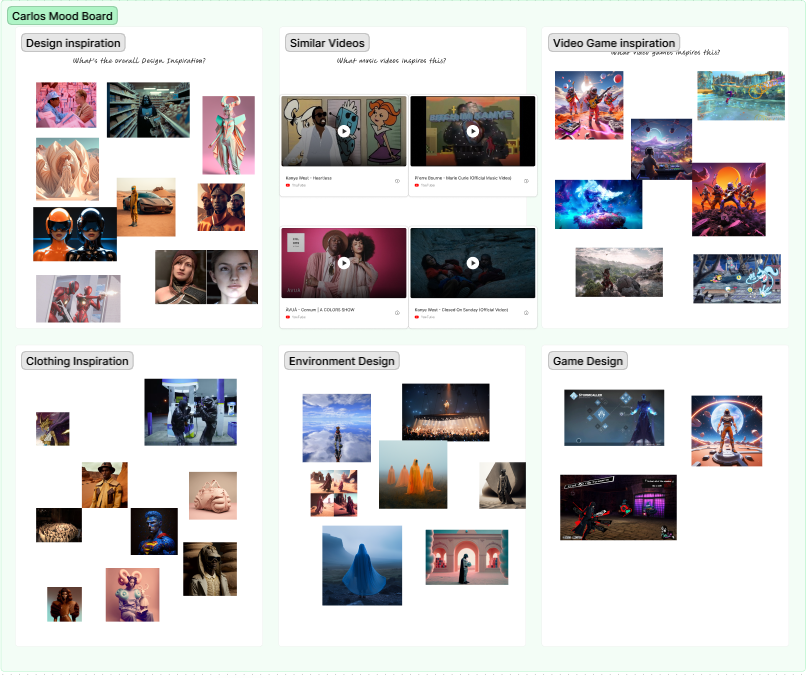Select the Video Game inspiration section label
Screen dimensions: 809x678
pos(614,43)
